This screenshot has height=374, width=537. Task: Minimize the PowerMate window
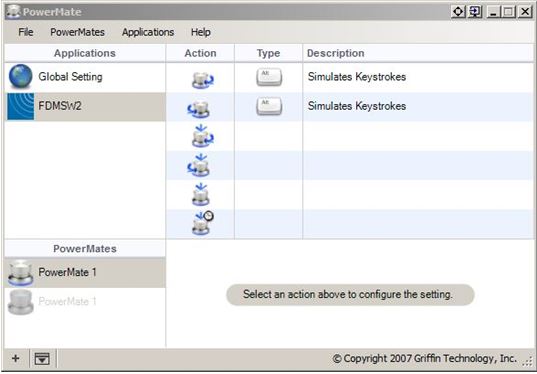pyautogui.click(x=494, y=12)
